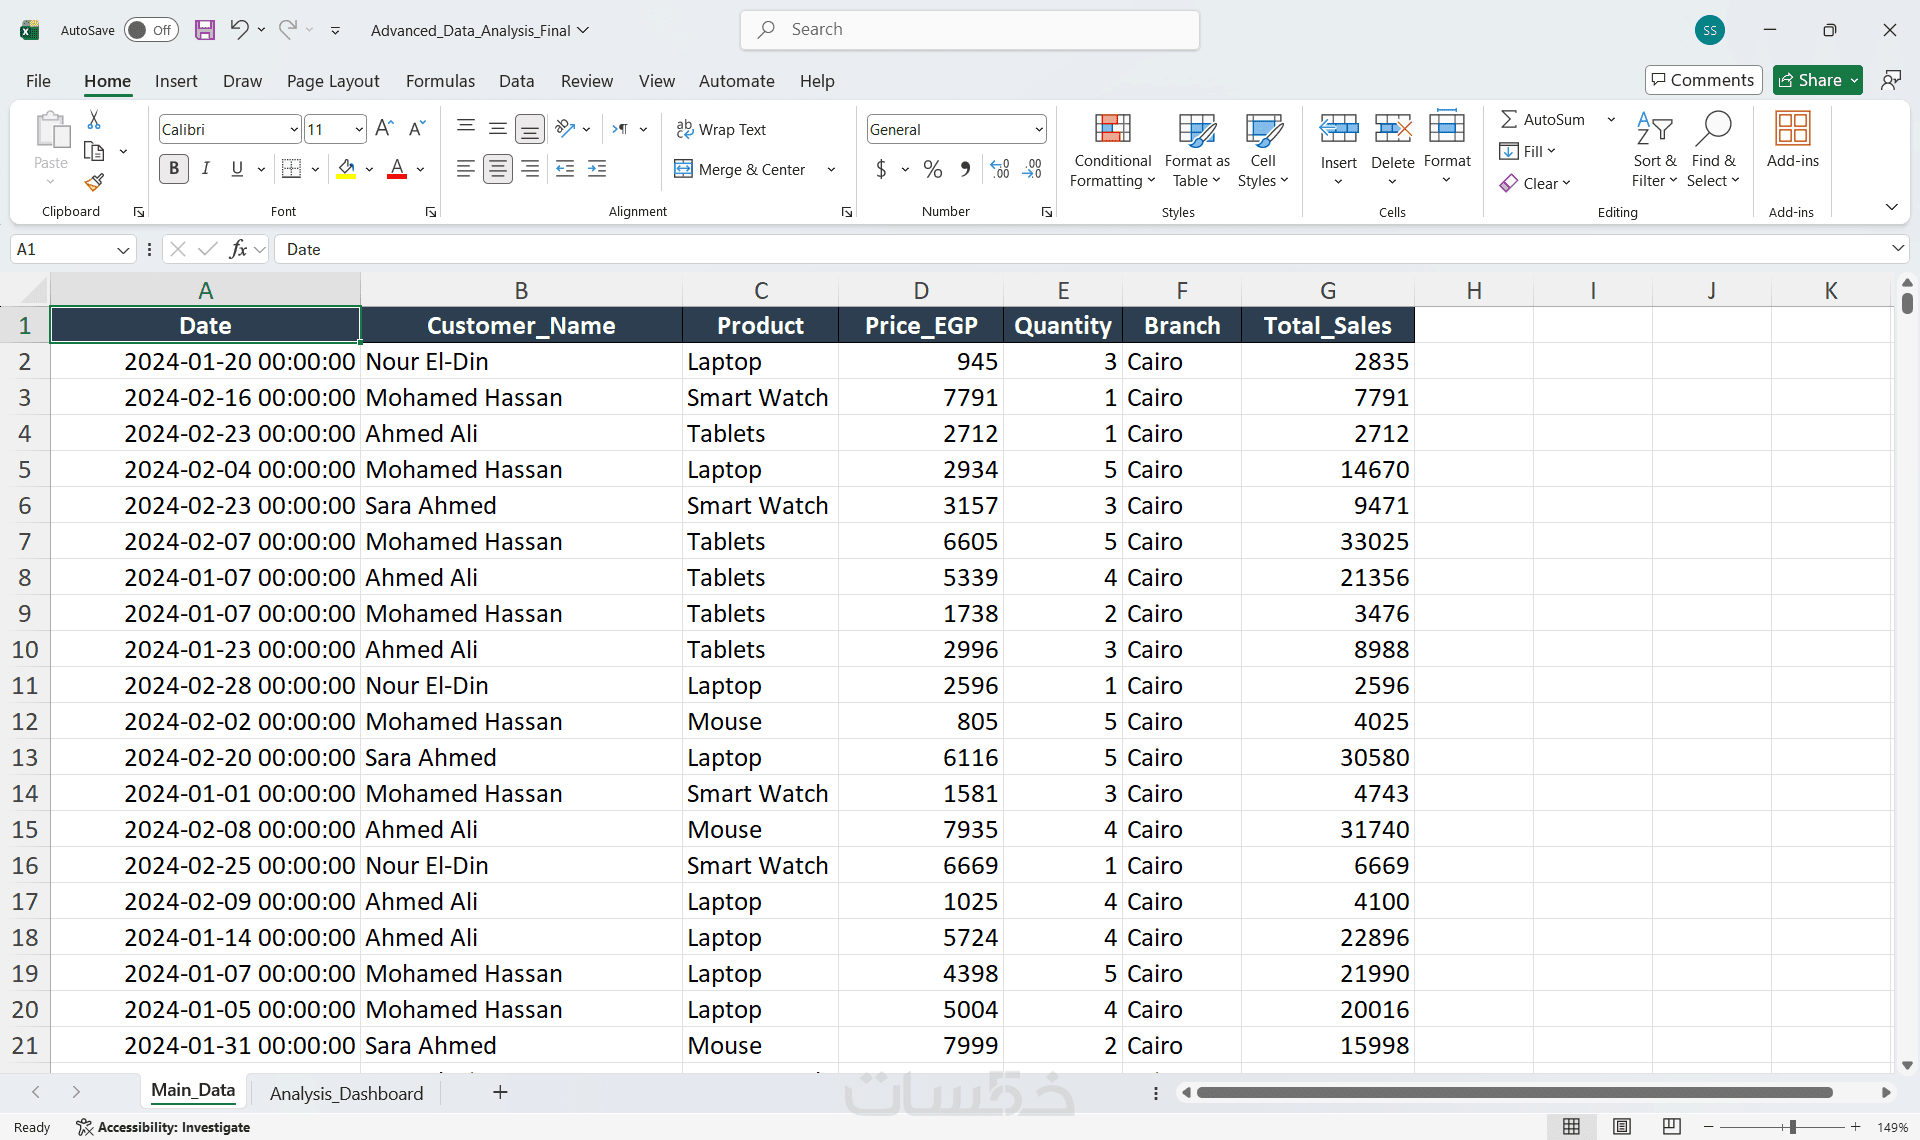
Task: Toggle Wrap Text on selected cell
Action: [x=721, y=130]
